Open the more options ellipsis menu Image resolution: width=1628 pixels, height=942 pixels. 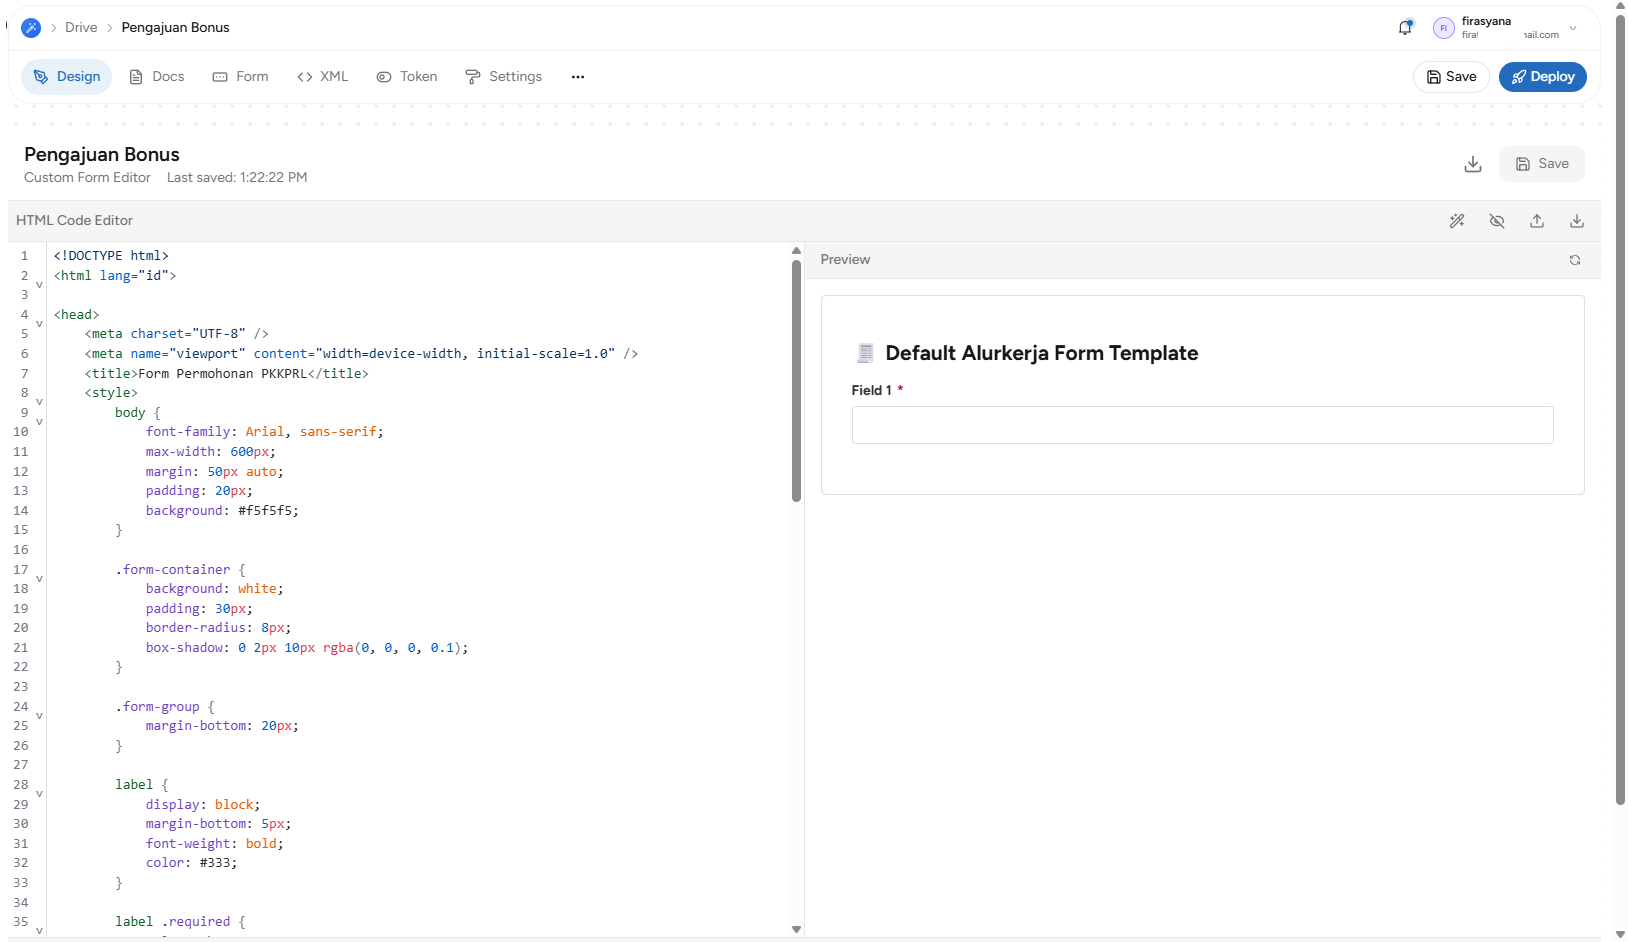(x=578, y=77)
